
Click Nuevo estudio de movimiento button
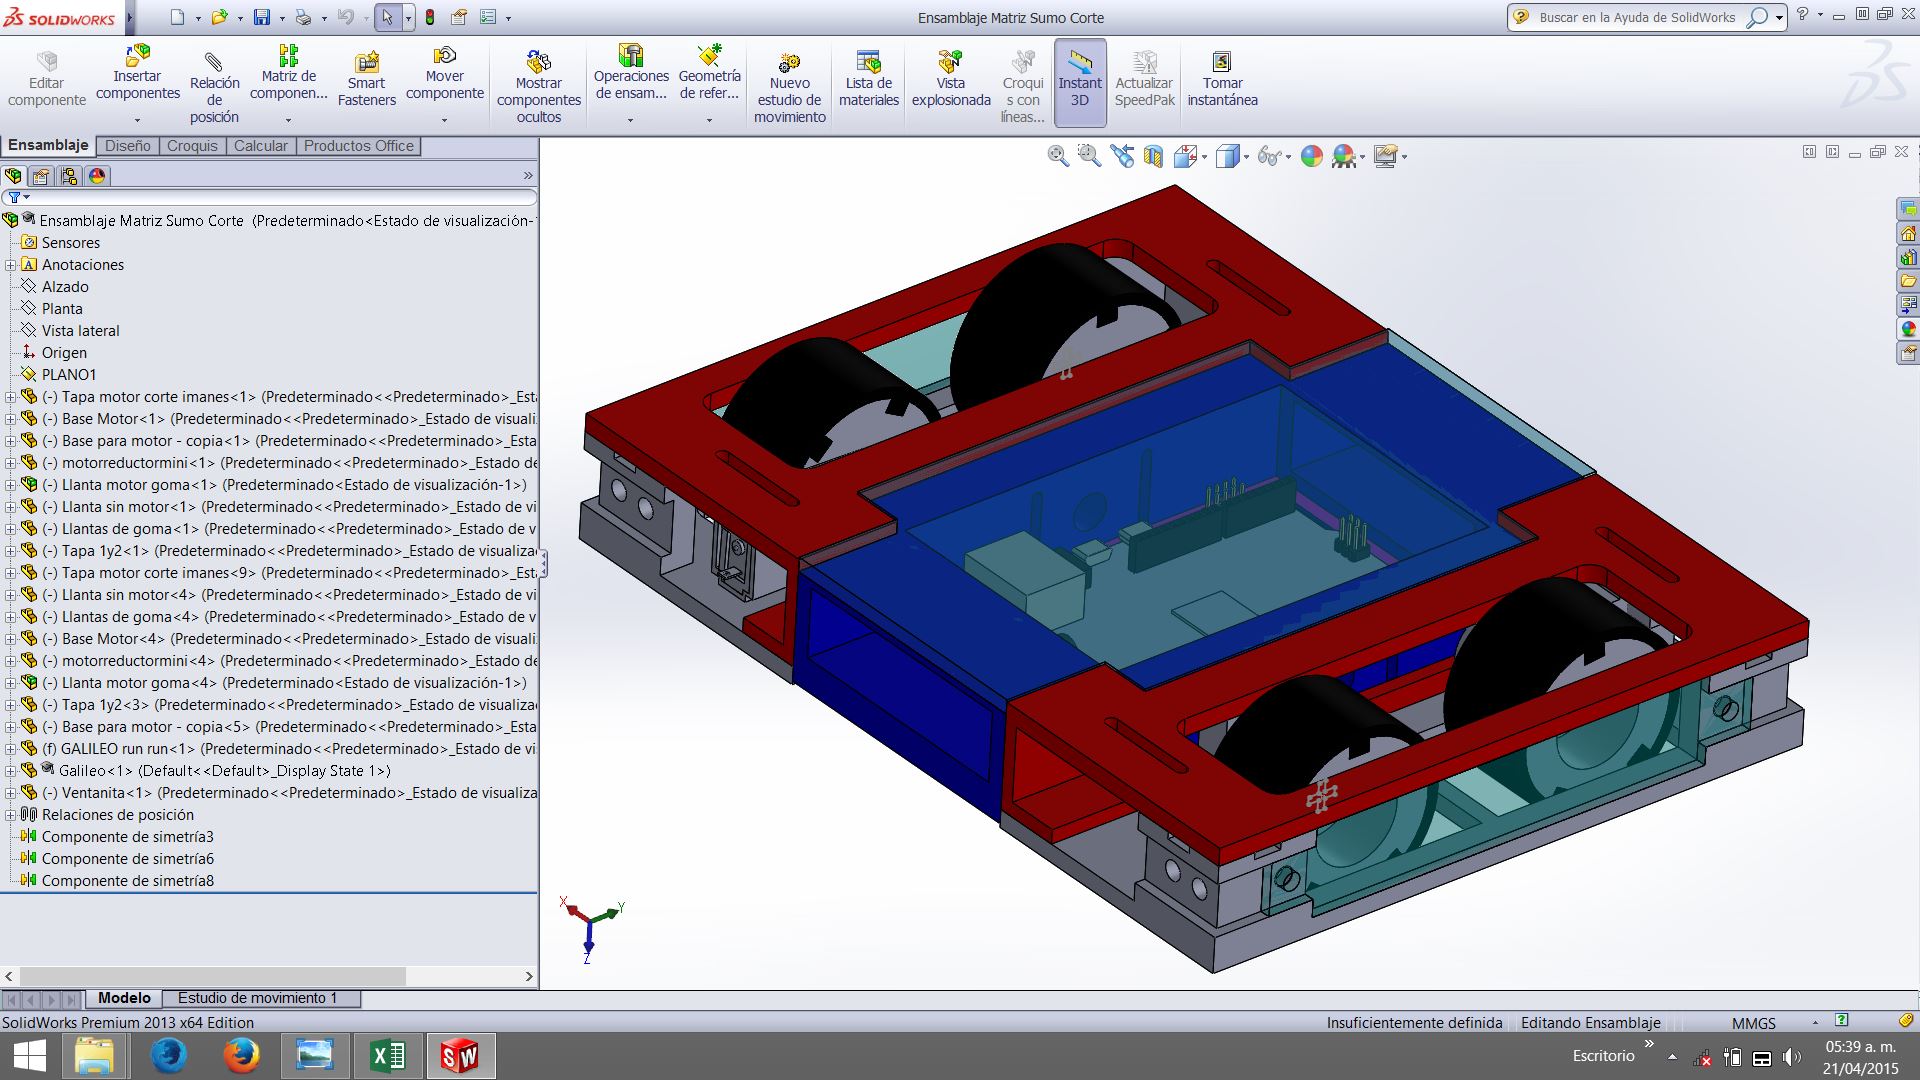[789, 84]
